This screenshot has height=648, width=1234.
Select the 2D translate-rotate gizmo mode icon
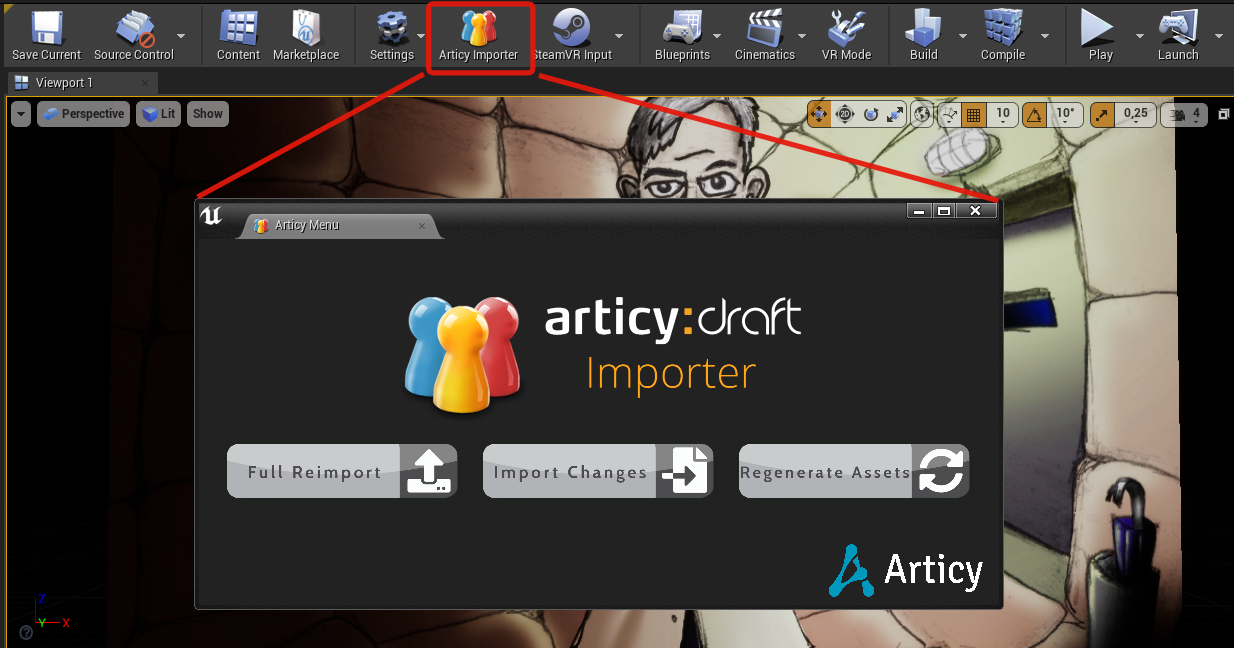tap(845, 114)
